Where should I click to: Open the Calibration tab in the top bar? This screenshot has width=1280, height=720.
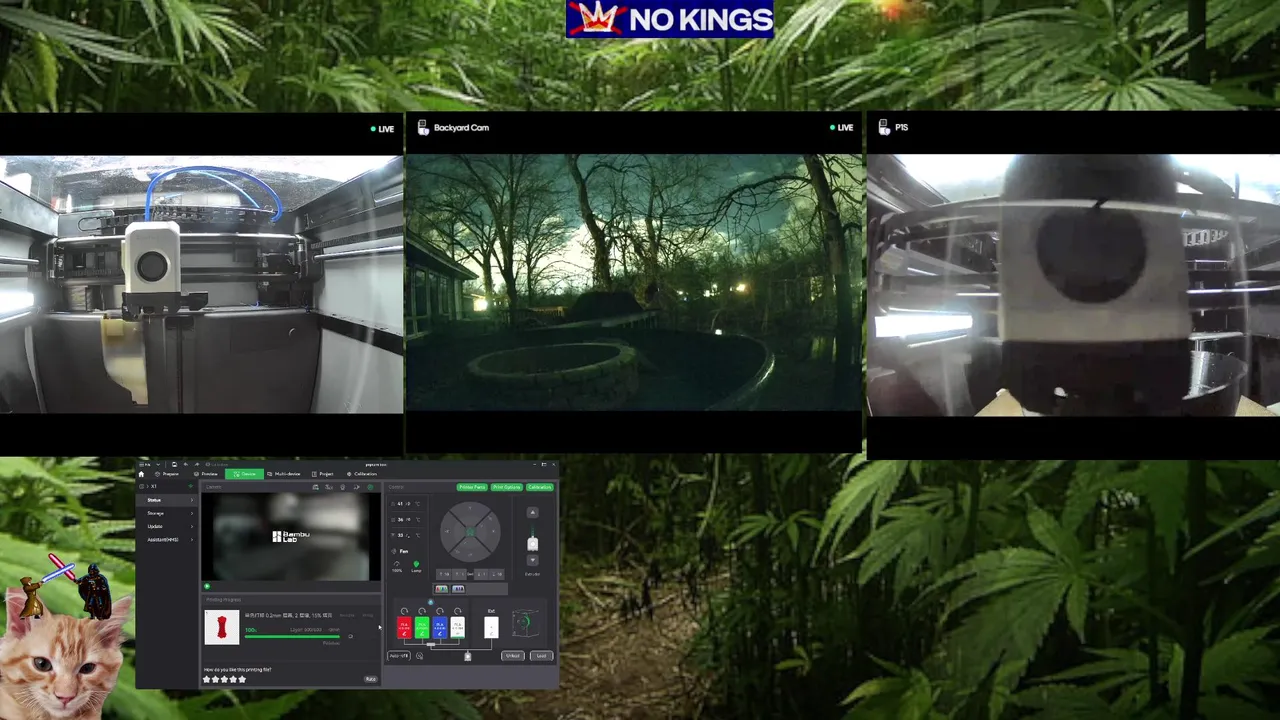pyautogui.click(x=362, y=474)
